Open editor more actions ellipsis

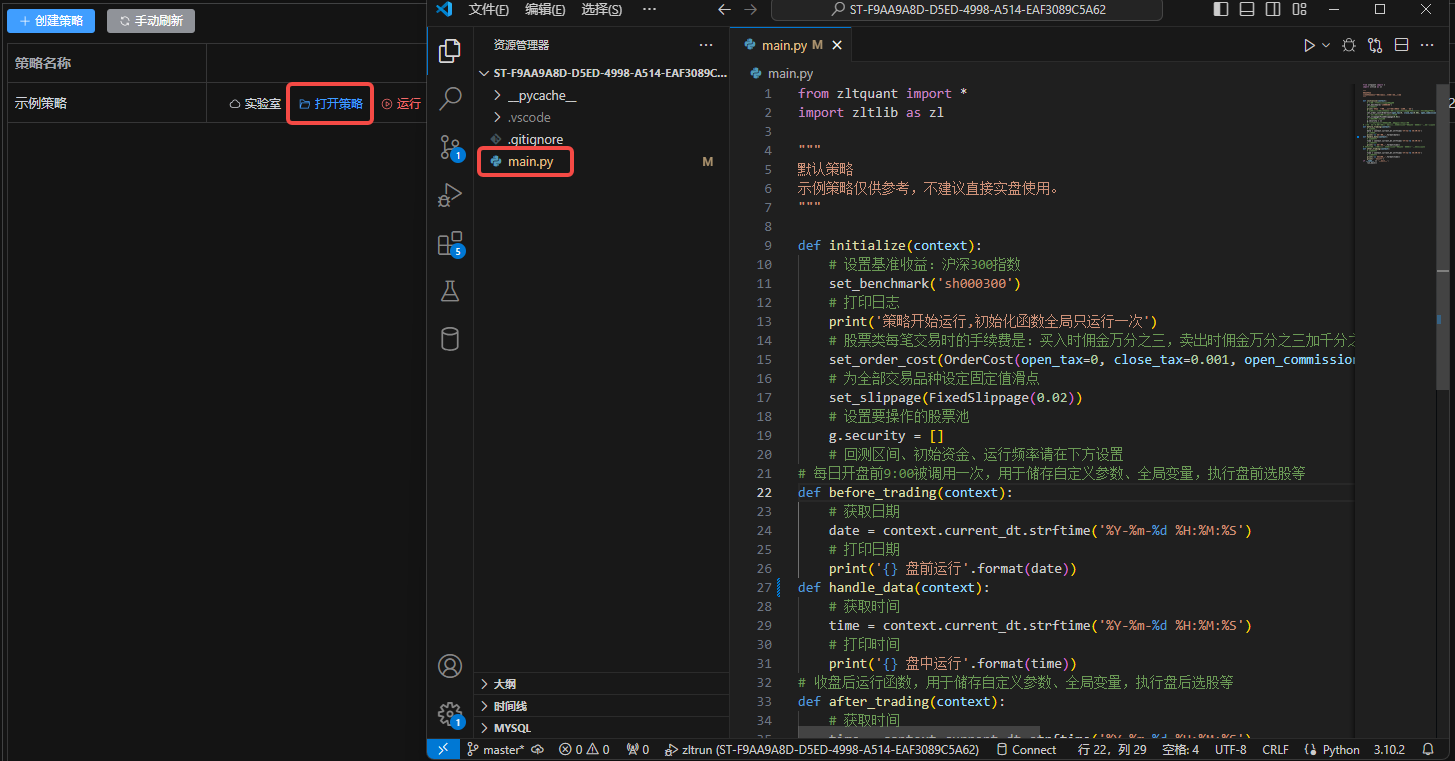pos(1428,45)
